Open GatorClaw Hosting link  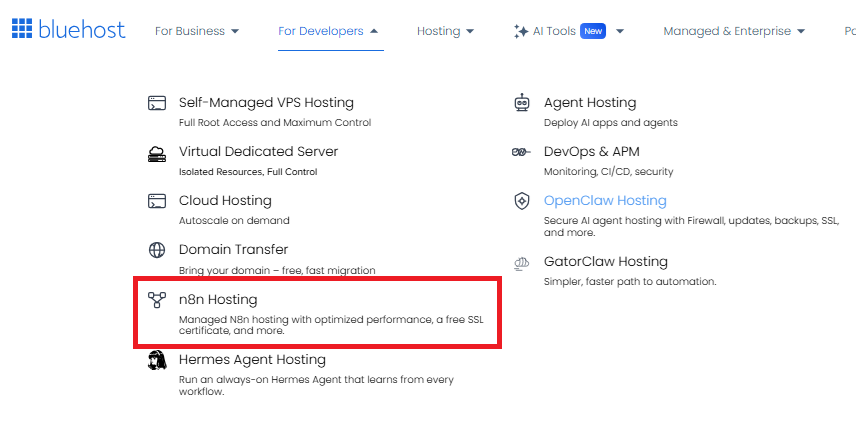point(606,262)
